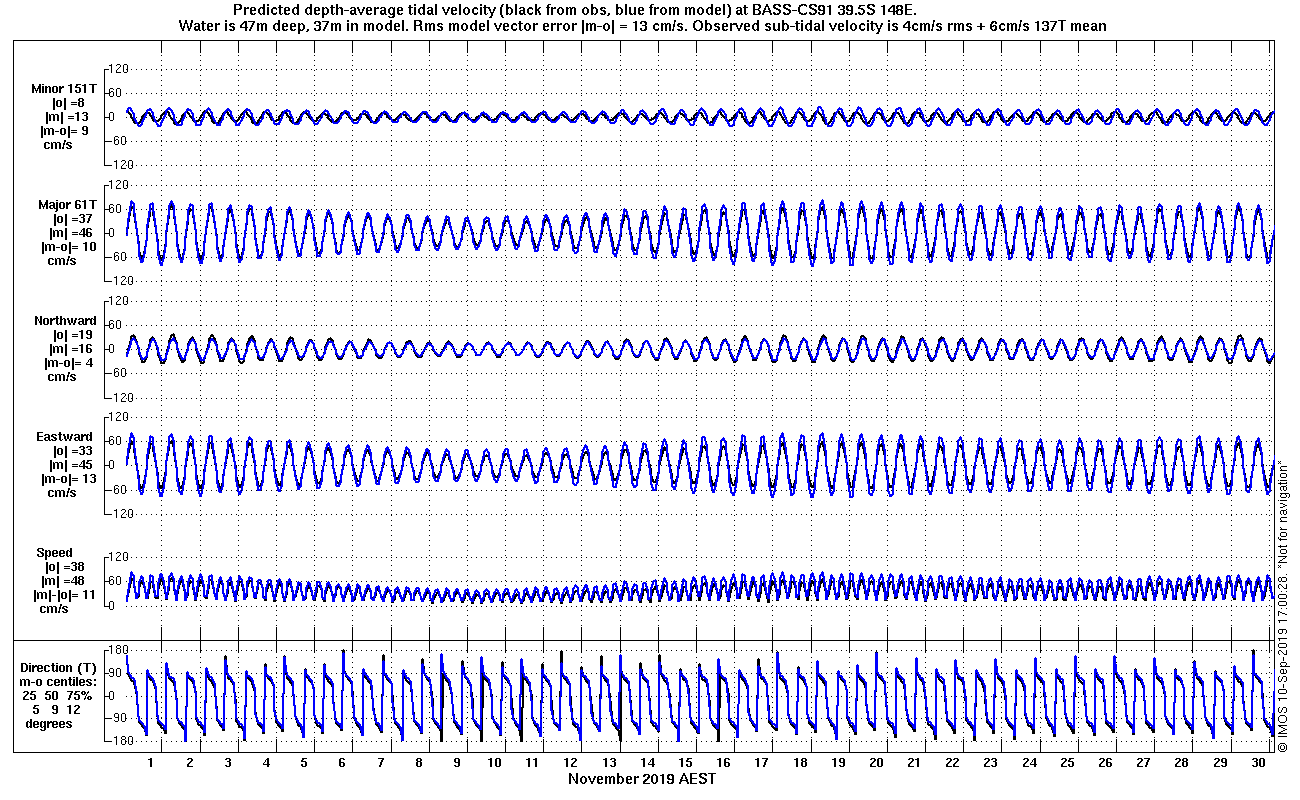This screenshot has height=800, width=1300.
Task: Click '|o| =33' under Eastward
Action: click(72, 451)
